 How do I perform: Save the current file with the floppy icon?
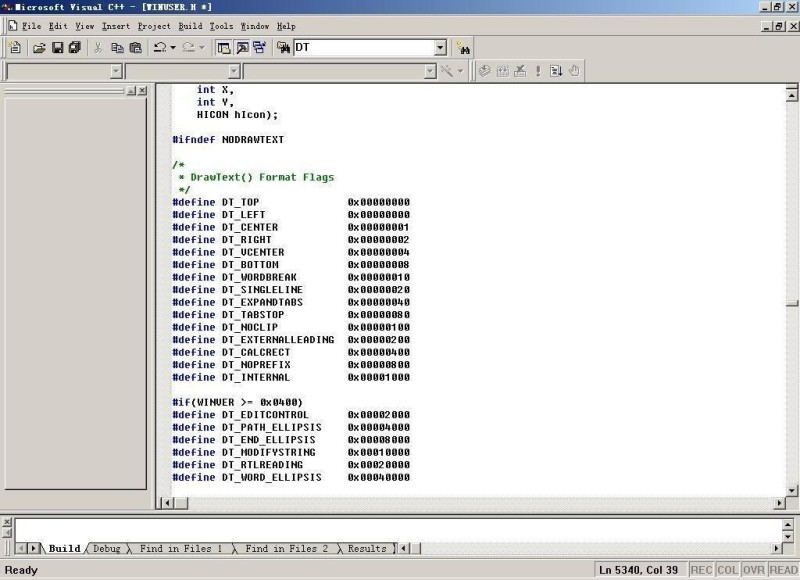57,47
